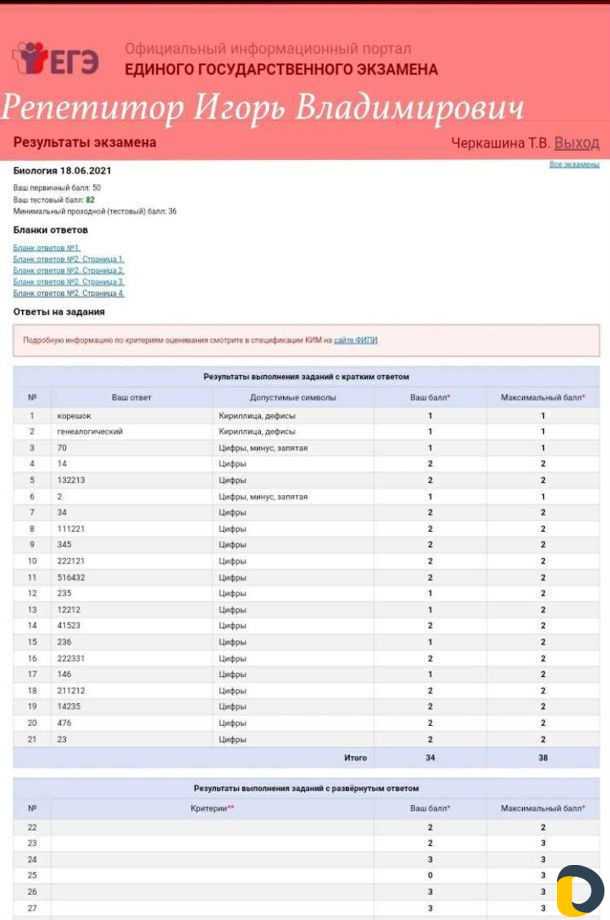Click the answer 345

click(x=64, y=544)
